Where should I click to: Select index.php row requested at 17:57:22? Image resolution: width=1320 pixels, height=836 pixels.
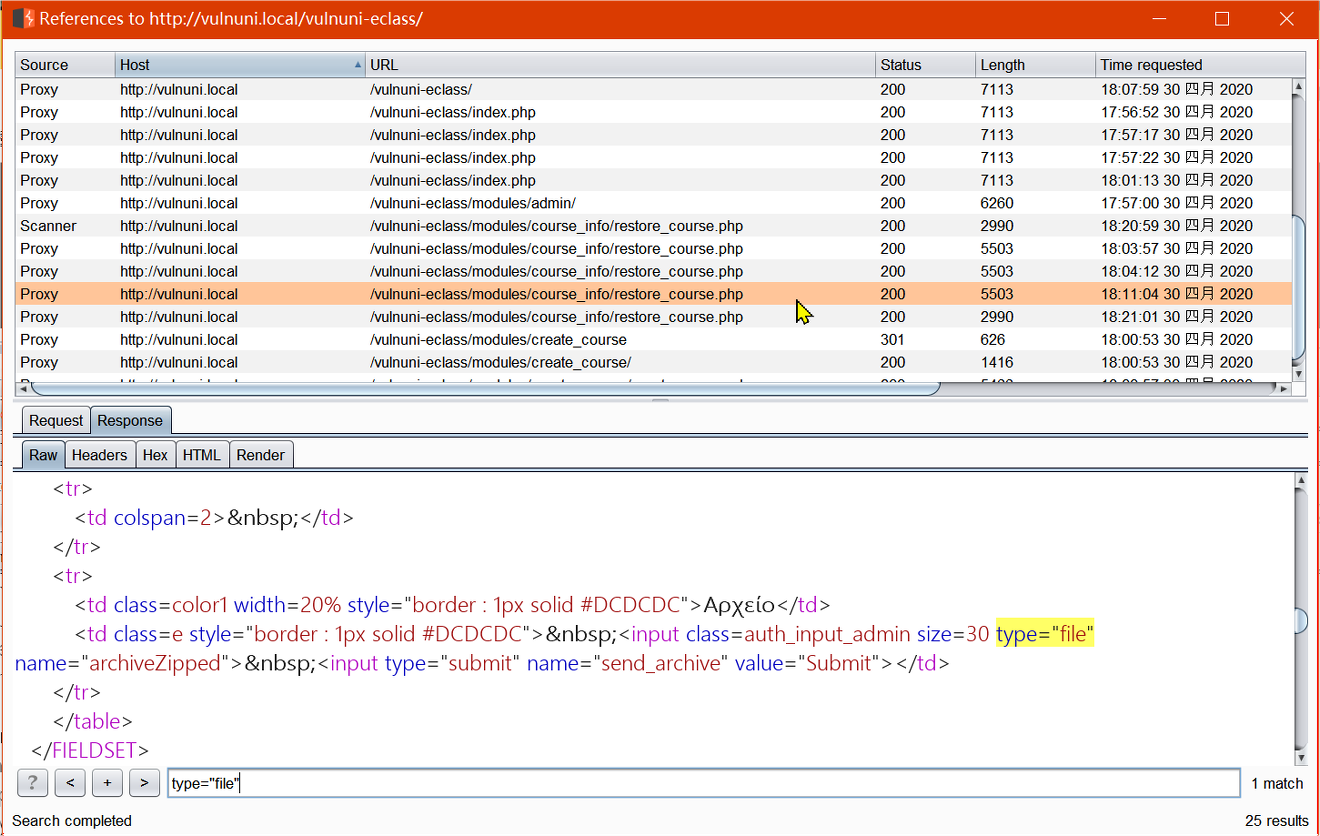(654, 158)
